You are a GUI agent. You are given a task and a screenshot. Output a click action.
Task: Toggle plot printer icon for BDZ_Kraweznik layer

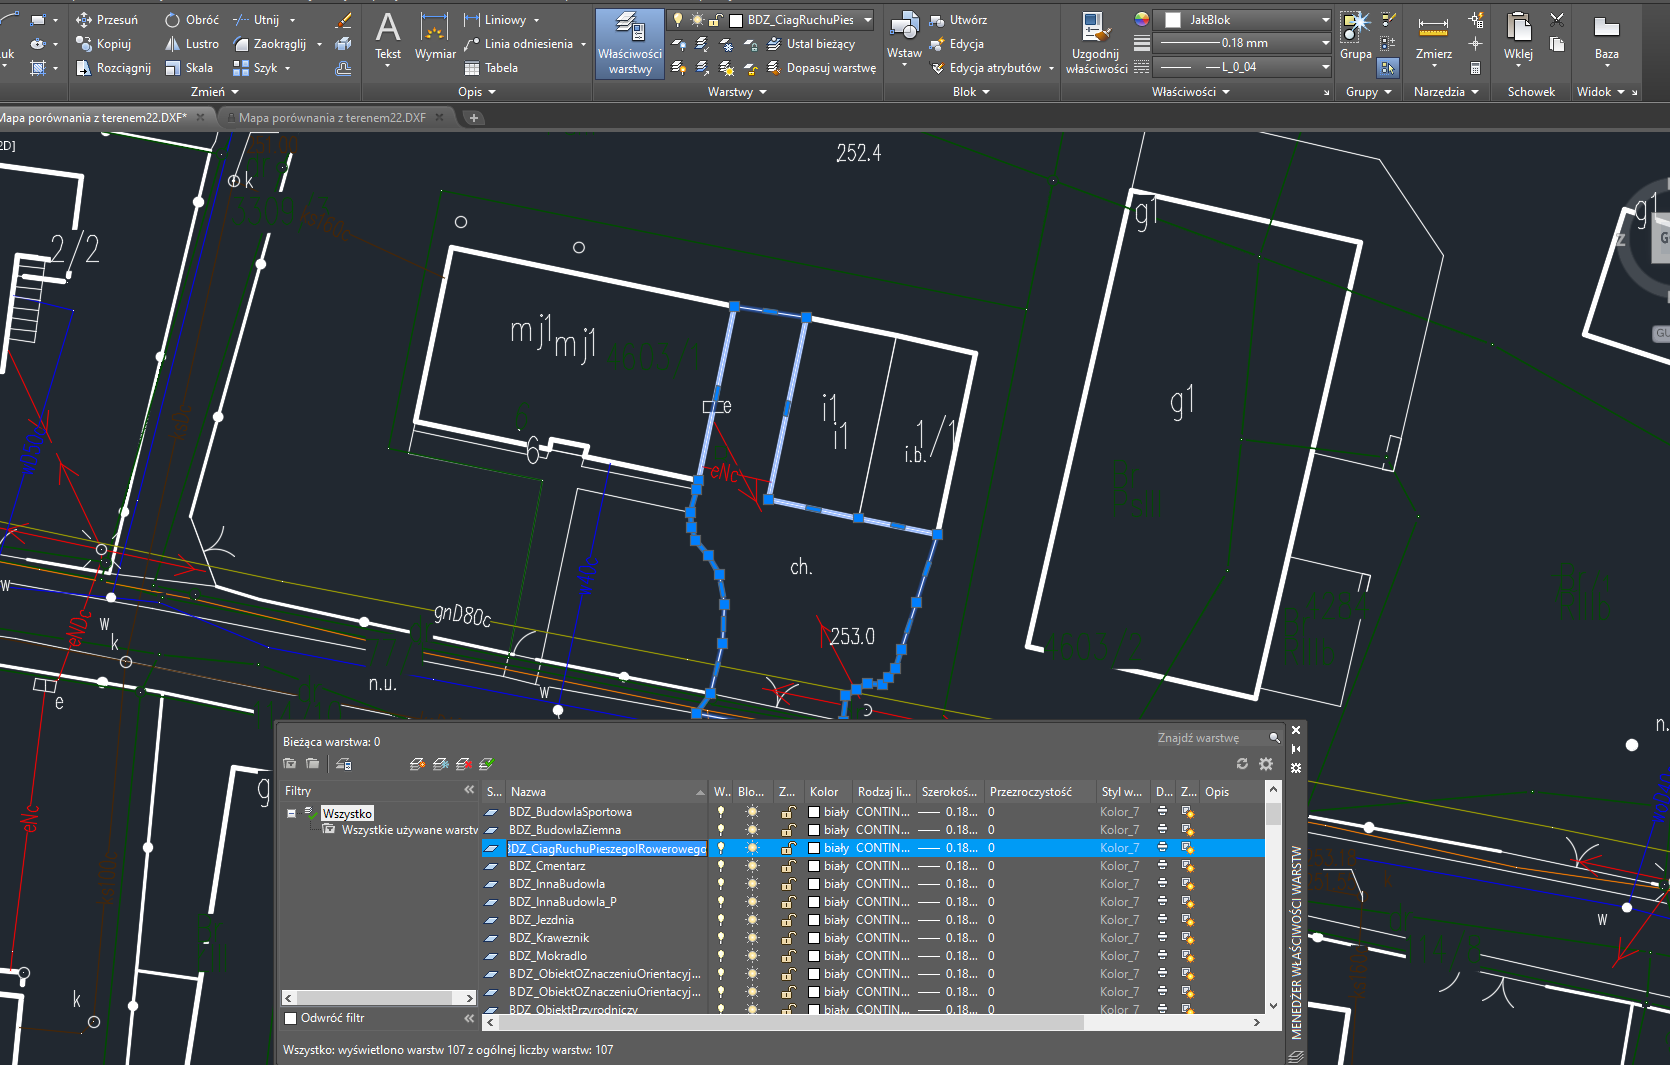(1162, 938)
